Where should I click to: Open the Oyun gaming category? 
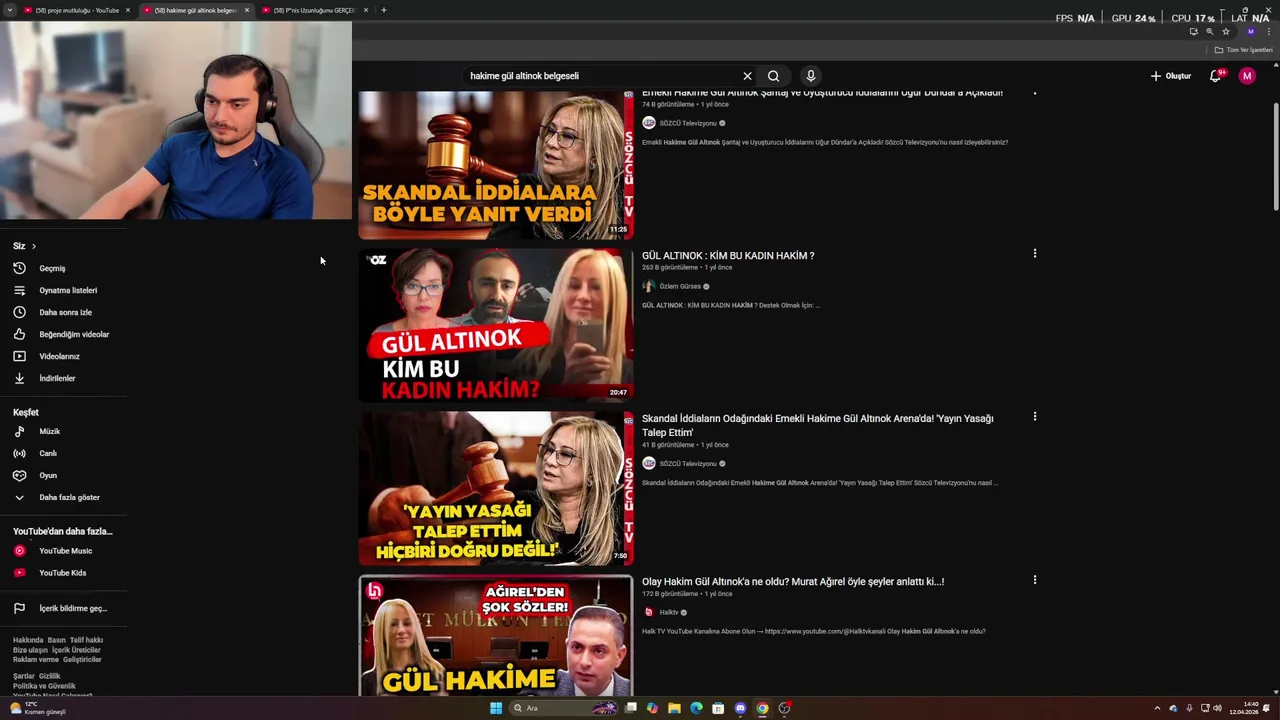tap(47, 475)
